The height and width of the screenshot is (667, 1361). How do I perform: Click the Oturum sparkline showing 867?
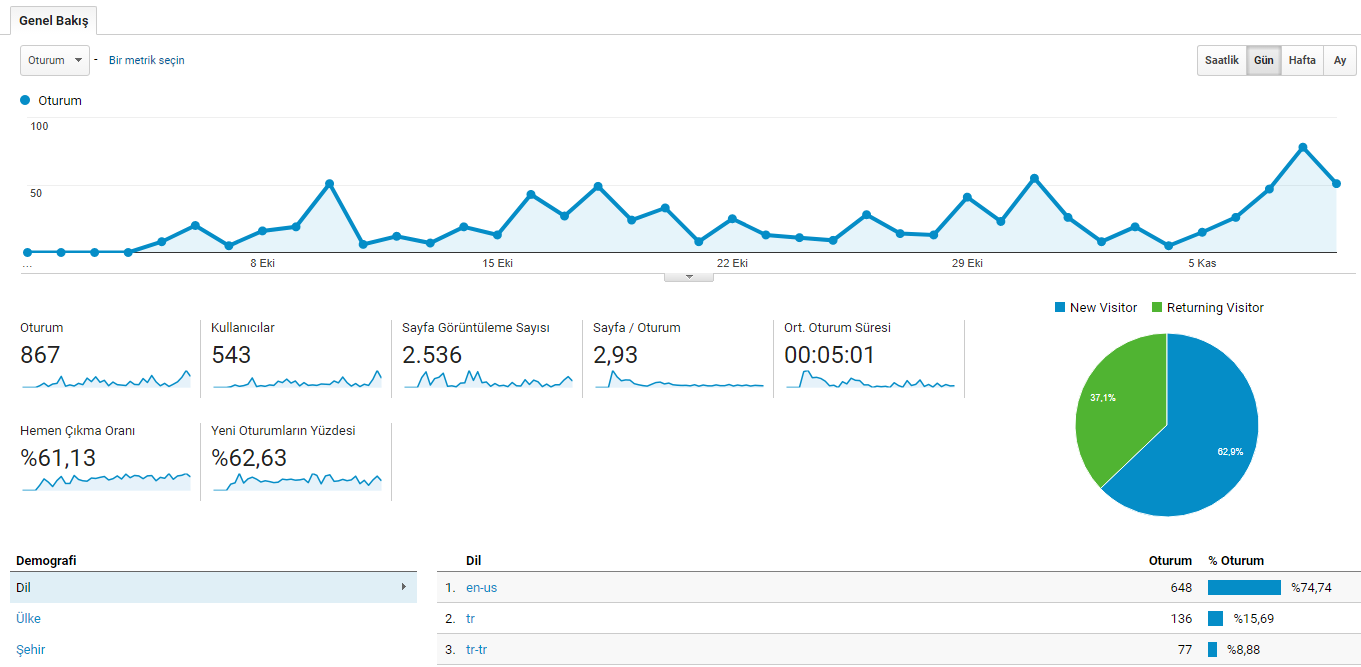pyautogui.click(x=106, y=379)
